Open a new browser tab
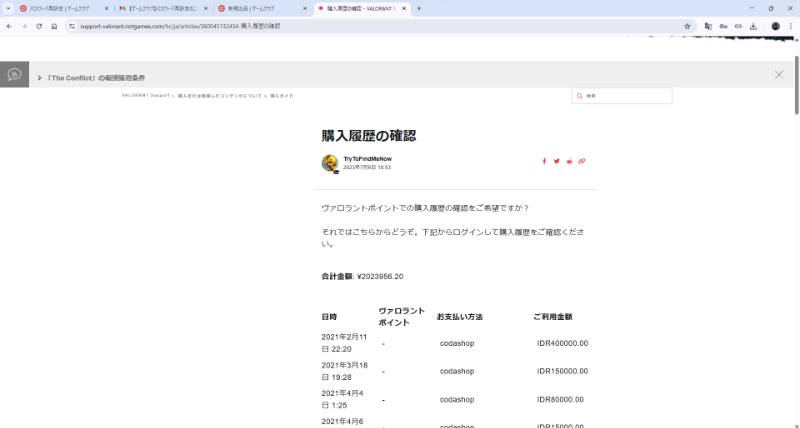800x428 pixels. [419, 9]
